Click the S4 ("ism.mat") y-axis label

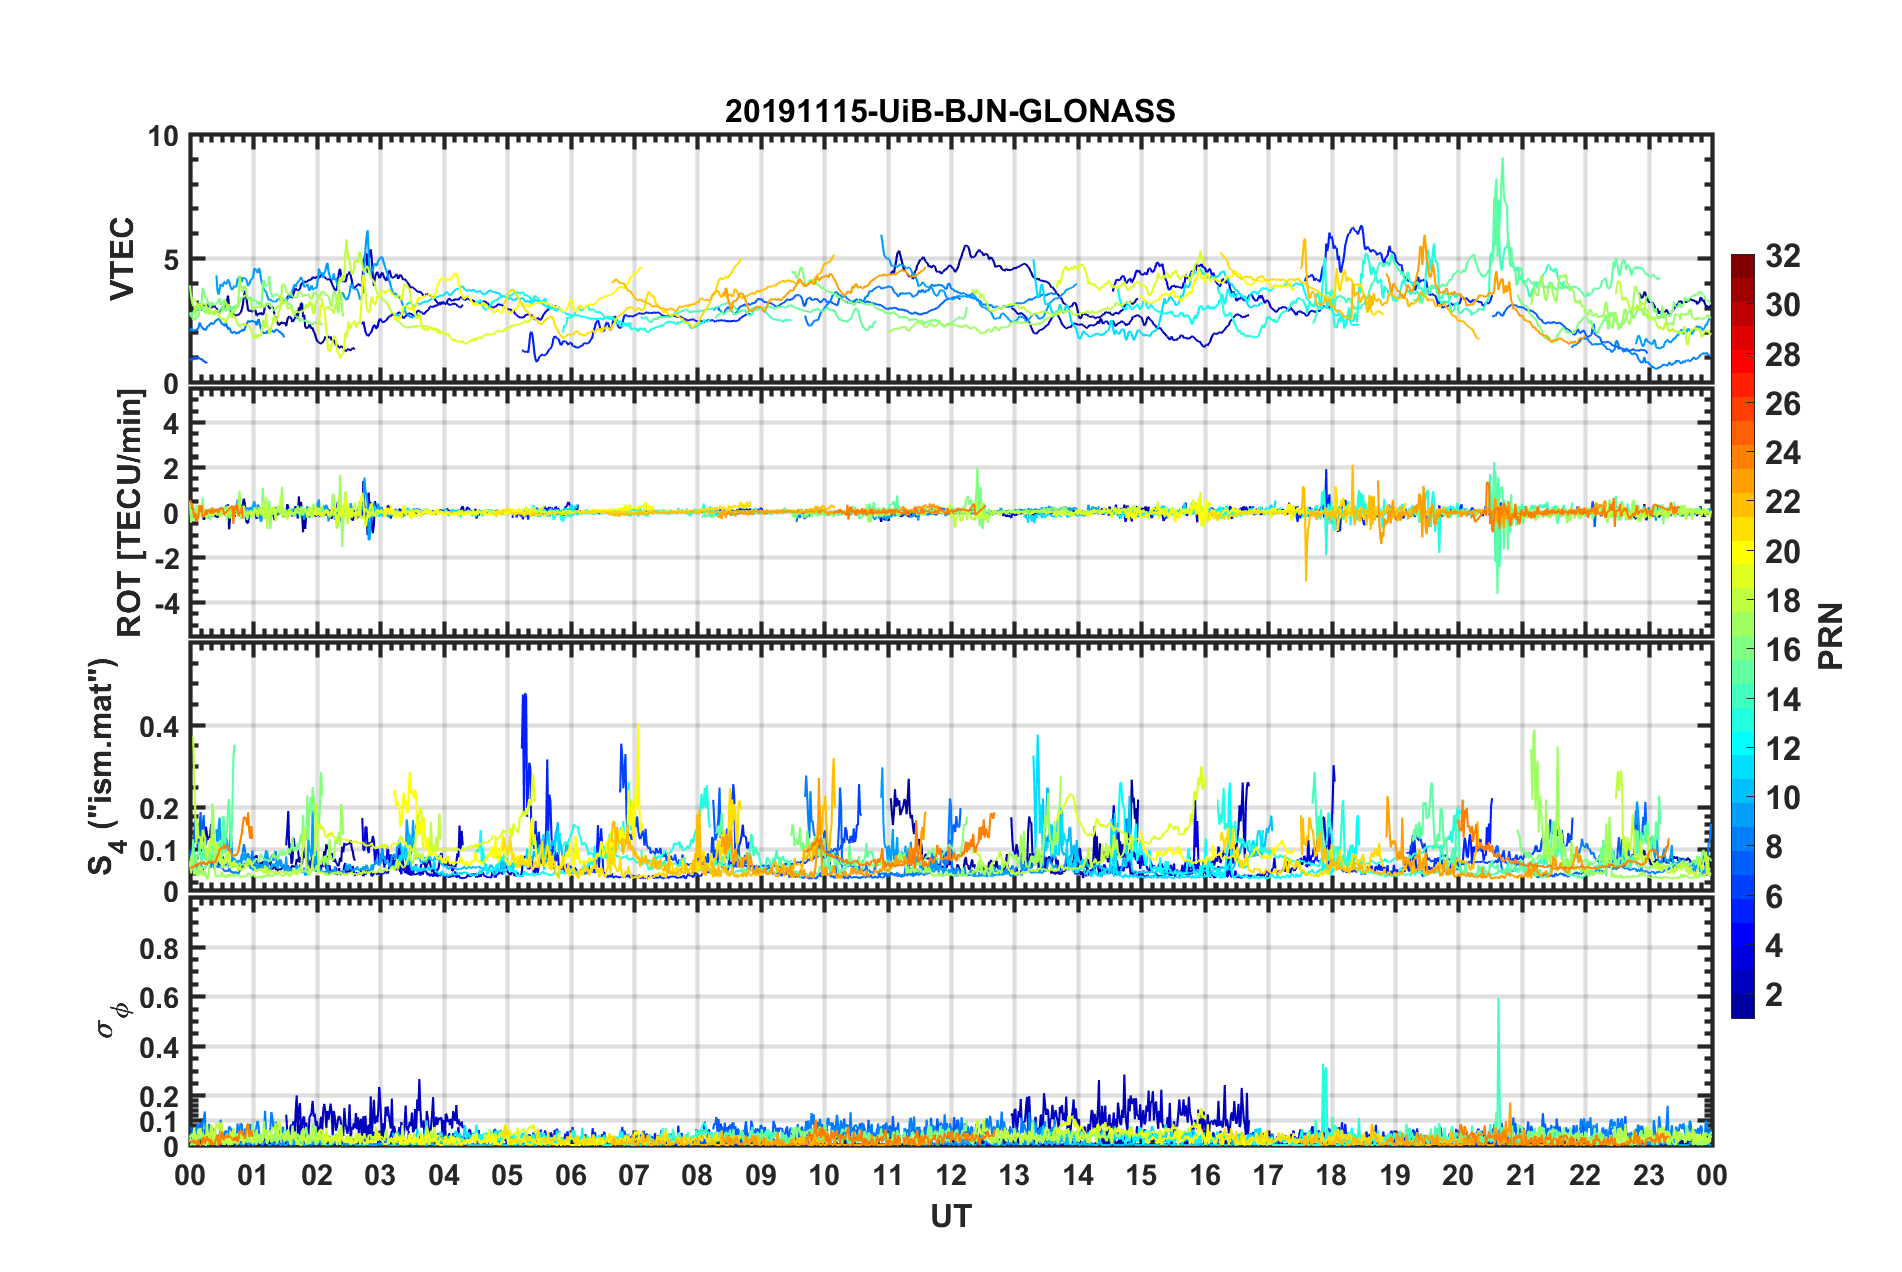click(104, 766)
